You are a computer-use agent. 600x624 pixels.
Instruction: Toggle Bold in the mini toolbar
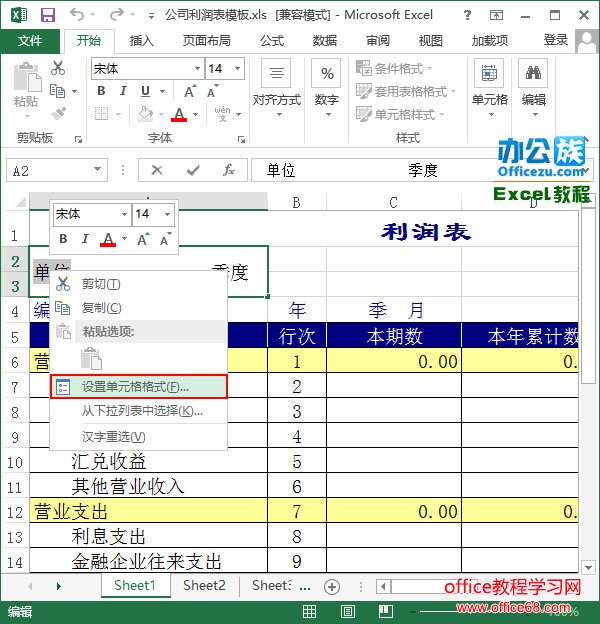coord(63,239)
